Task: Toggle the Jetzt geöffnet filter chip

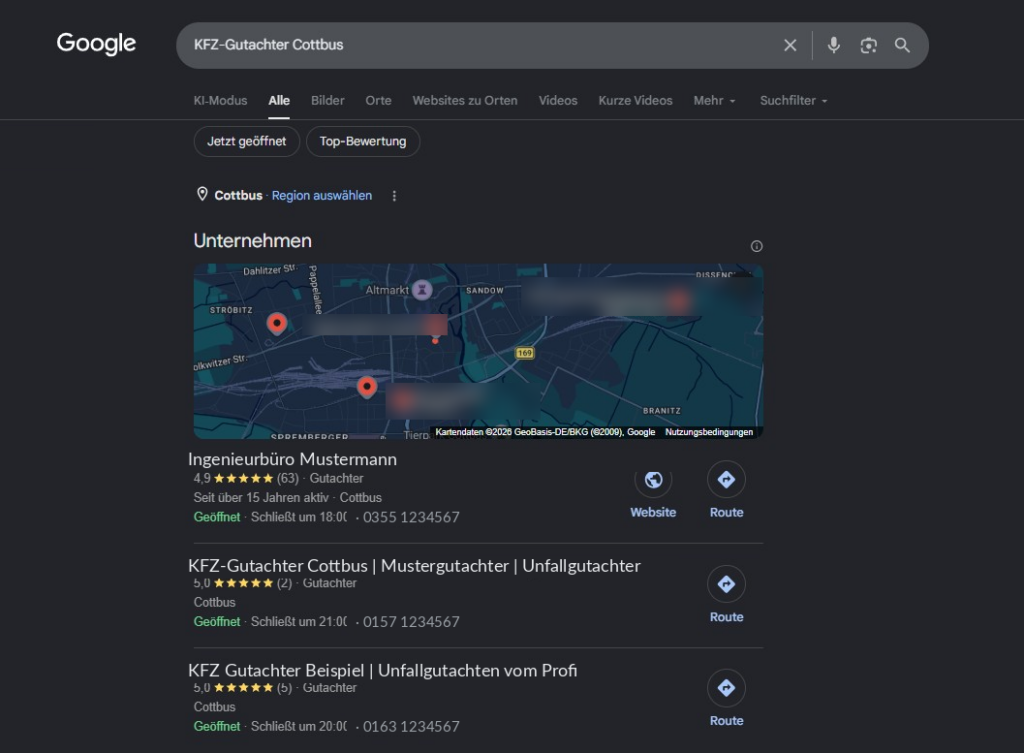Action: point(247,141)
